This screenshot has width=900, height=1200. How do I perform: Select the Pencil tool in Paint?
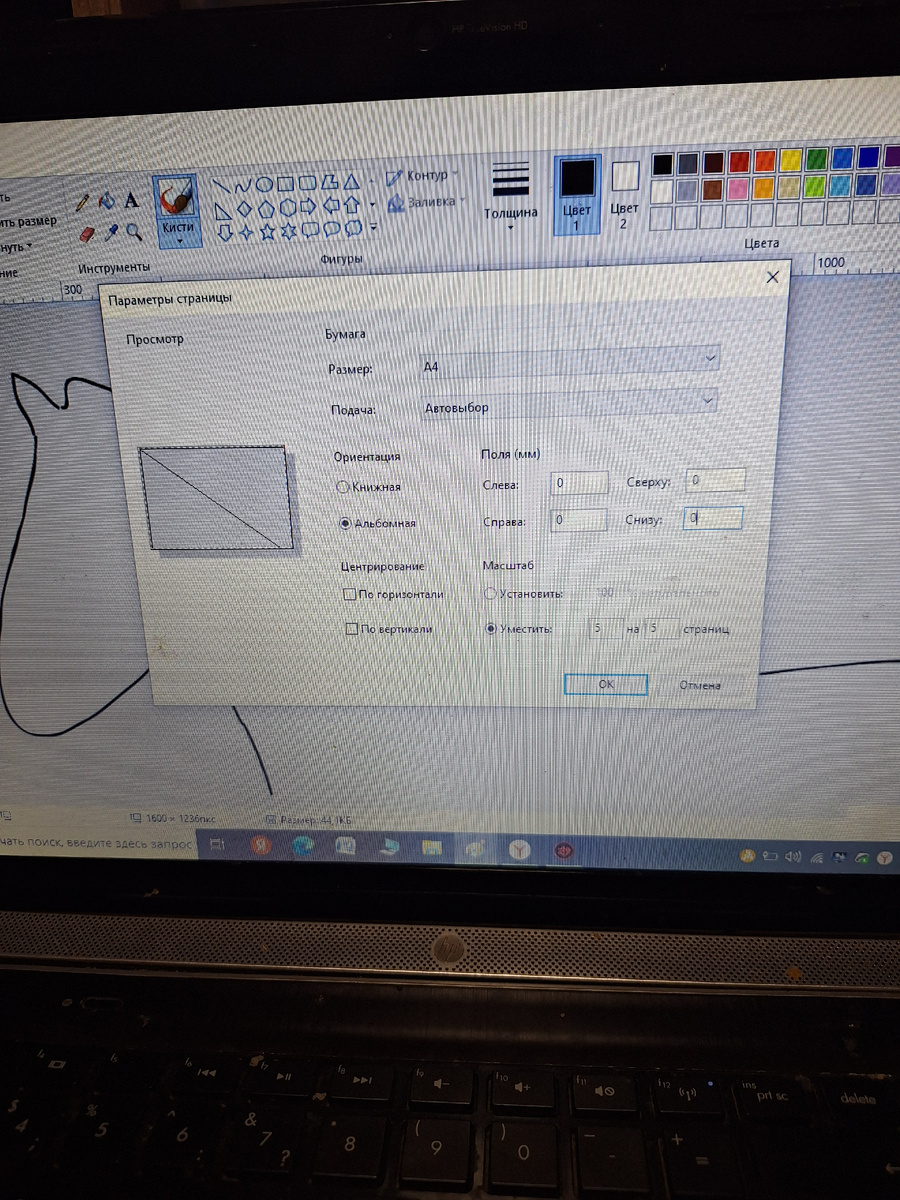pos(82,202)
